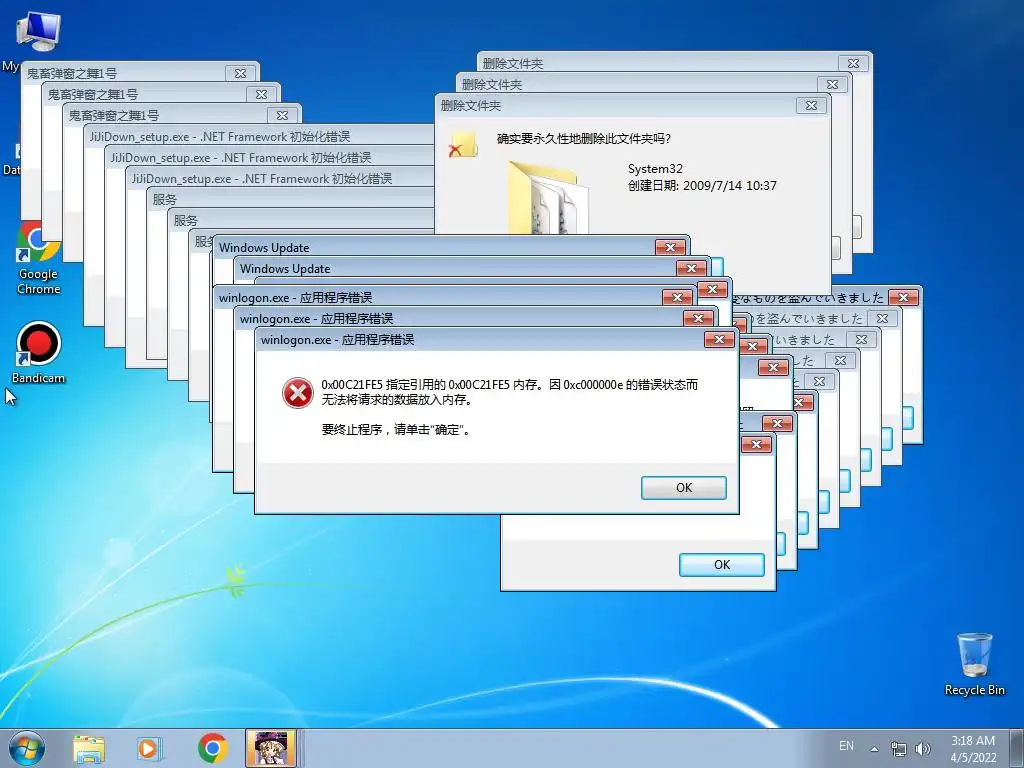Screen dimensions: 1024x768
Task: Click OK in the frontmost winlogon.exe error dialog
Action: [x=684, y=488]
